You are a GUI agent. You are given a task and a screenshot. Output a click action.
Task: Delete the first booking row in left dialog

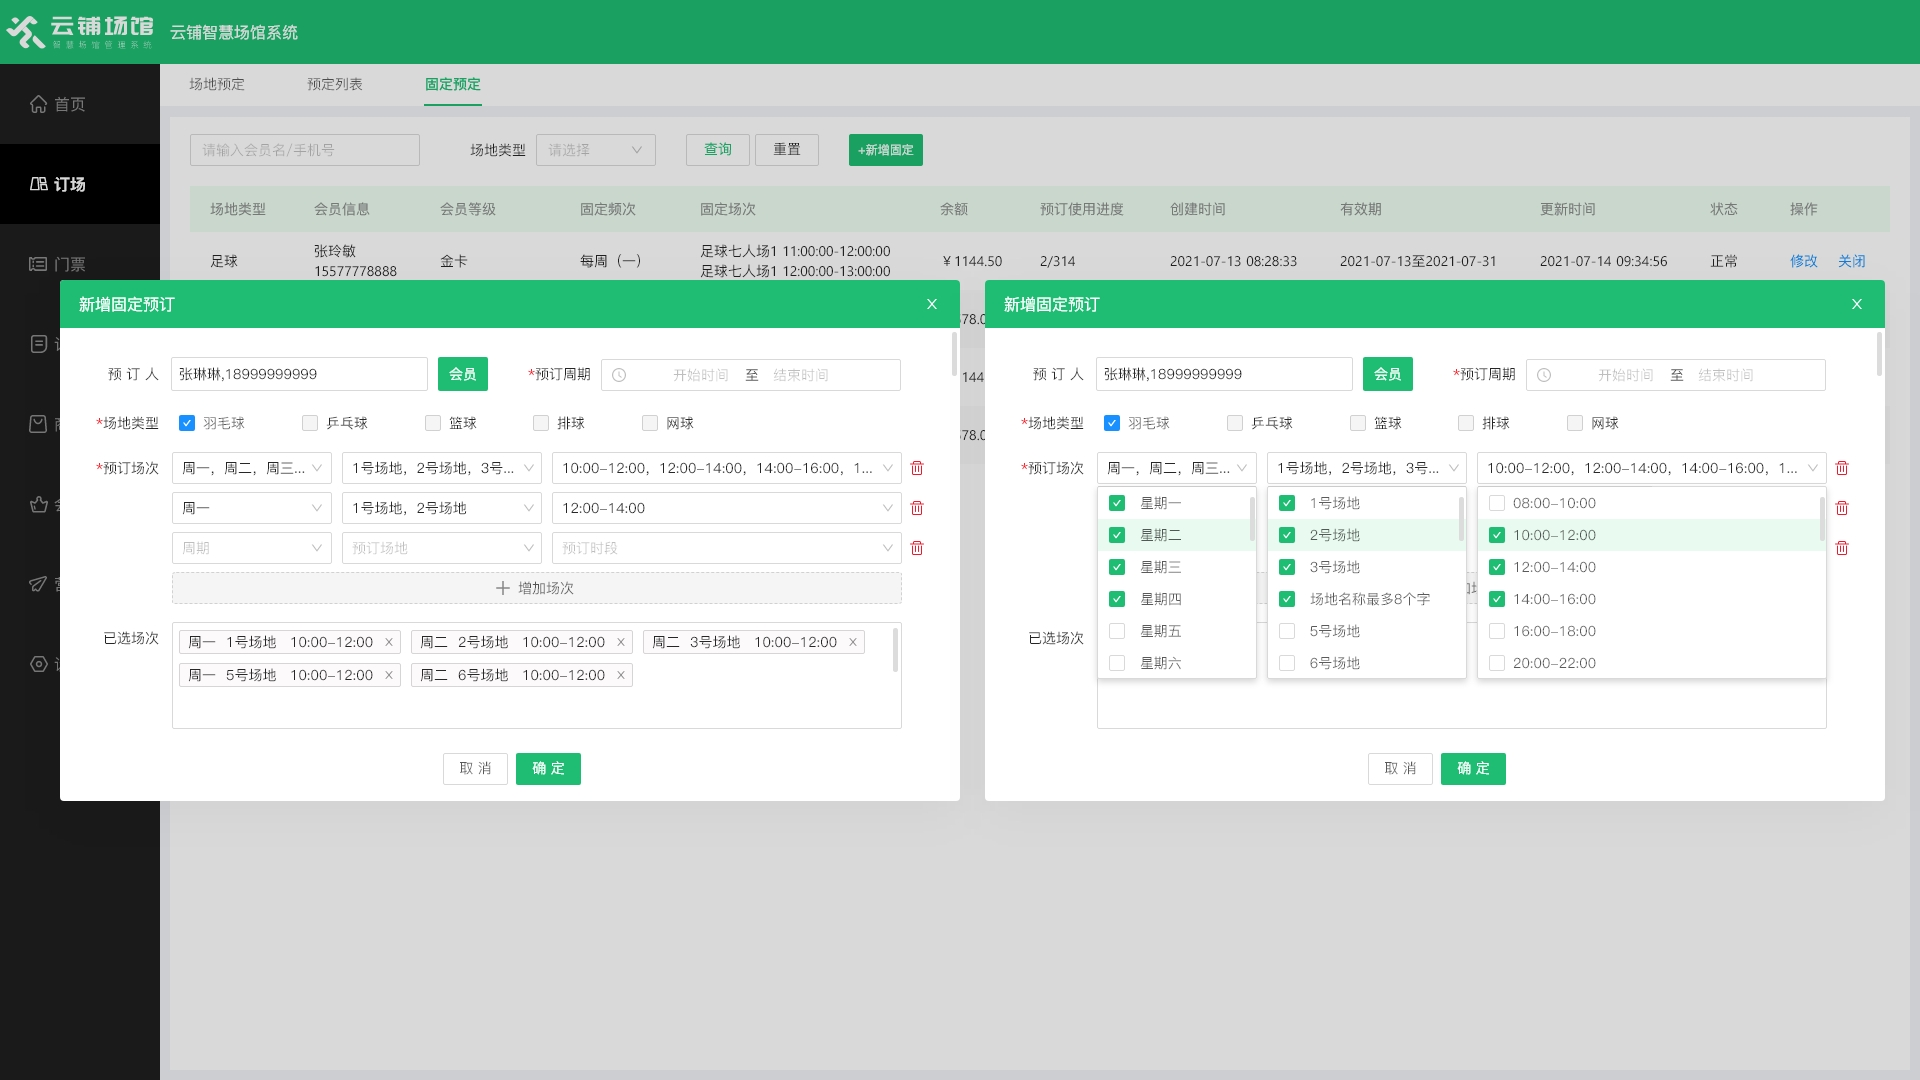coord(917,468)
